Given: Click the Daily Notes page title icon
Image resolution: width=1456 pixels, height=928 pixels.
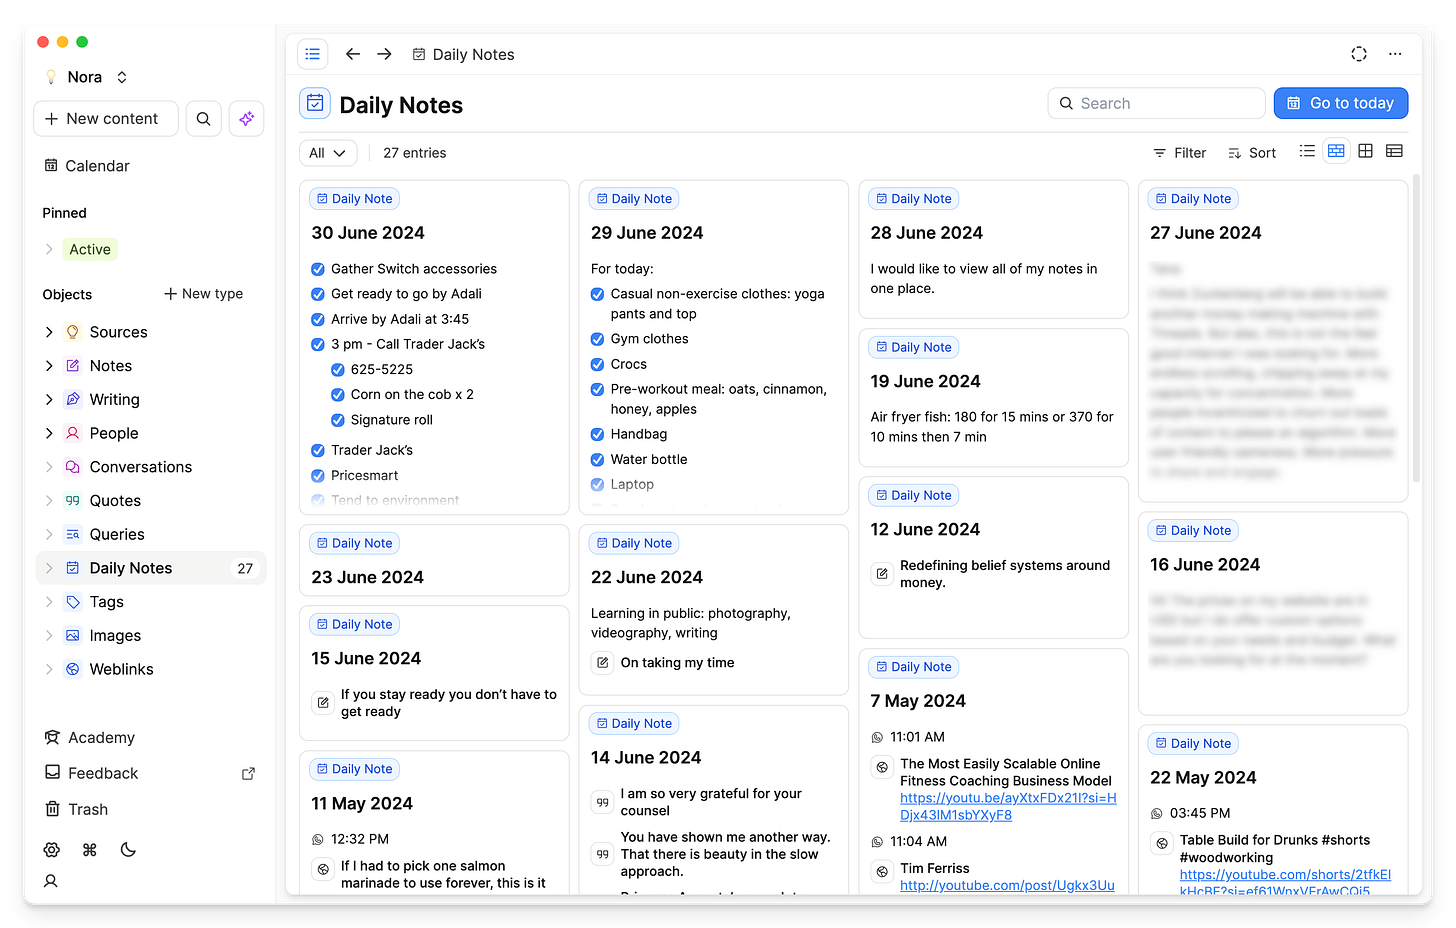Looking at the screenshot, I should (315, 103).
